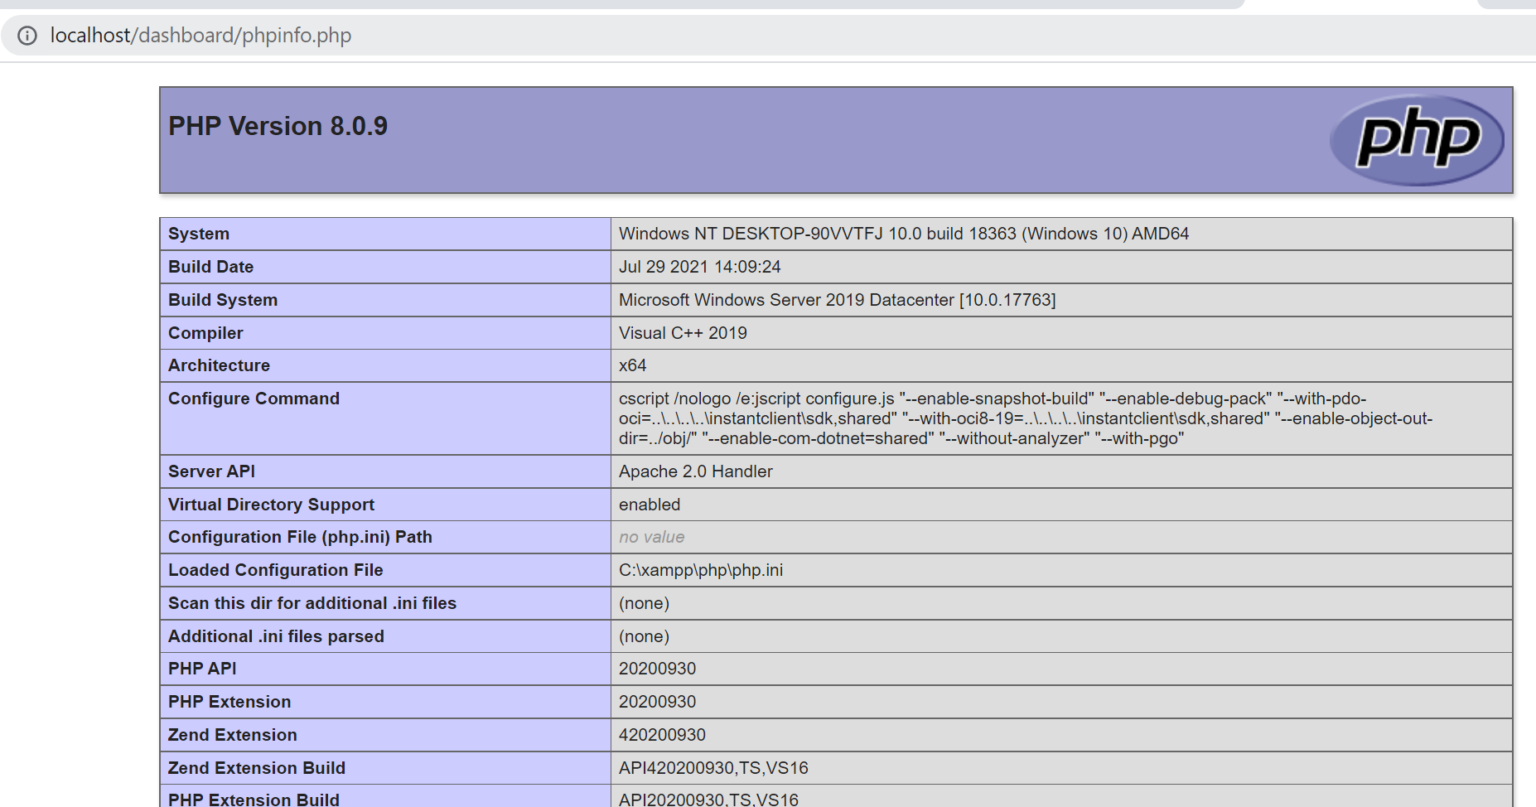Click the greyed 'no value' php.ini path cell
Screen dimensions: 1536x807
pyautogui.click(x=651, y=538)
